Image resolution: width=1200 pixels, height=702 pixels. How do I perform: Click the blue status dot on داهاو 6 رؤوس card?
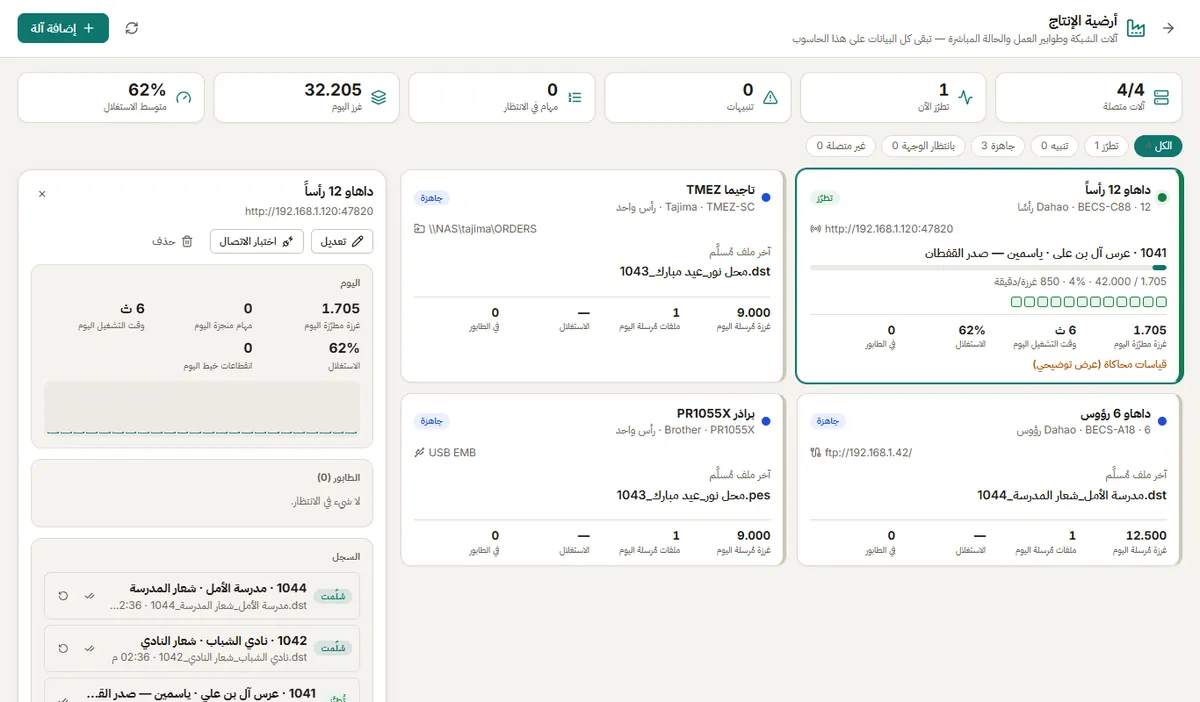(1162, 422)
